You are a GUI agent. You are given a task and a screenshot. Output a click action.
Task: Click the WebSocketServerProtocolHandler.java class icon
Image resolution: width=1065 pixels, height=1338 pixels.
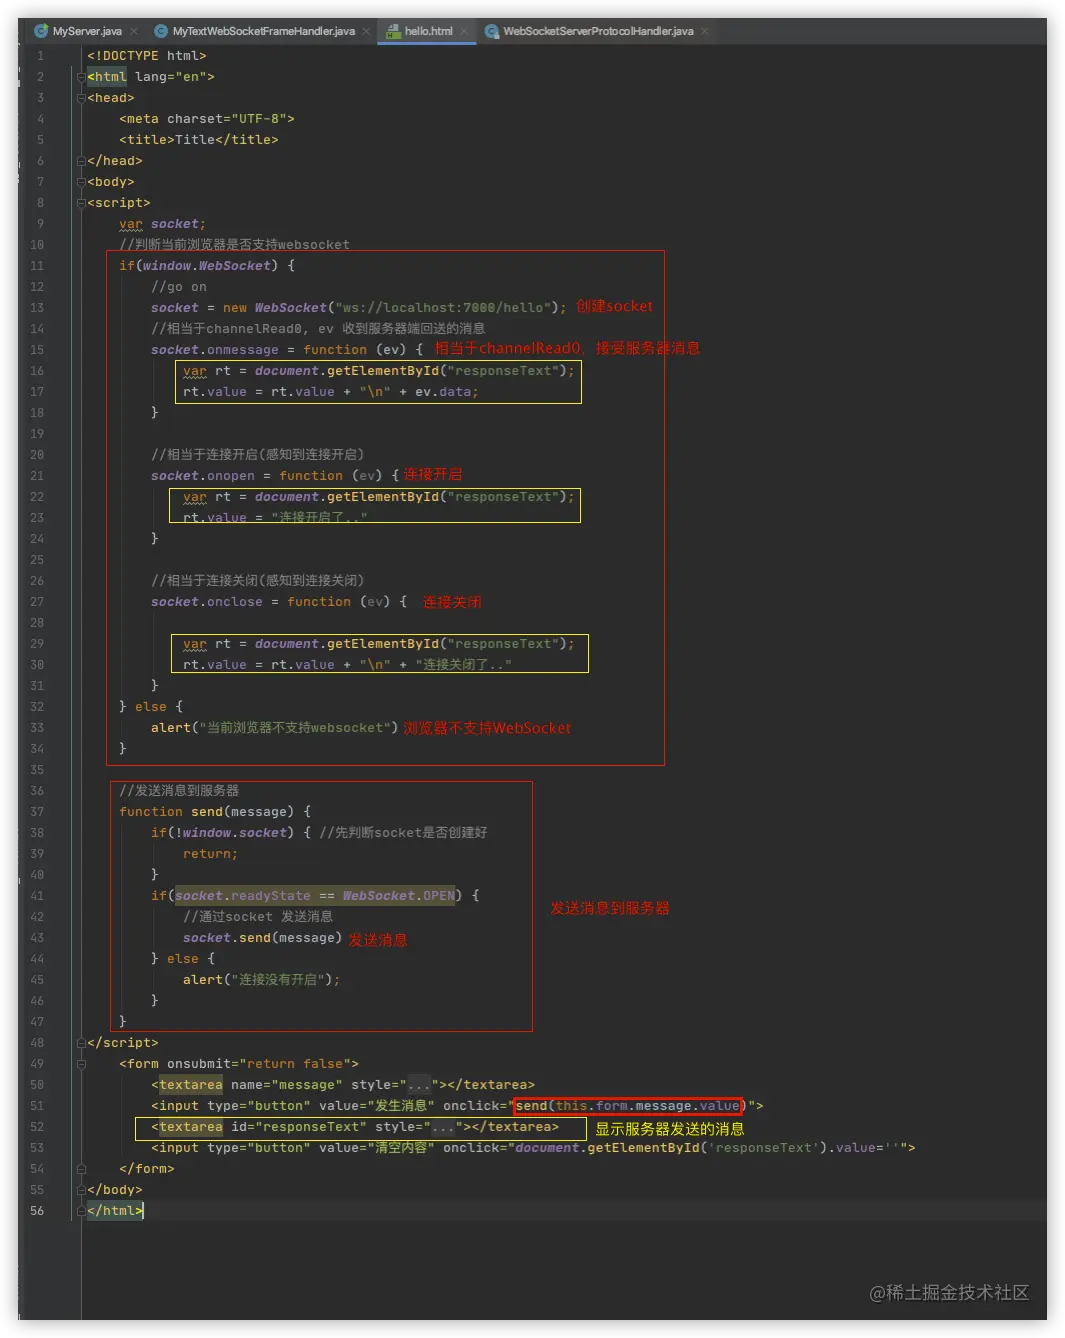[492, 31]
